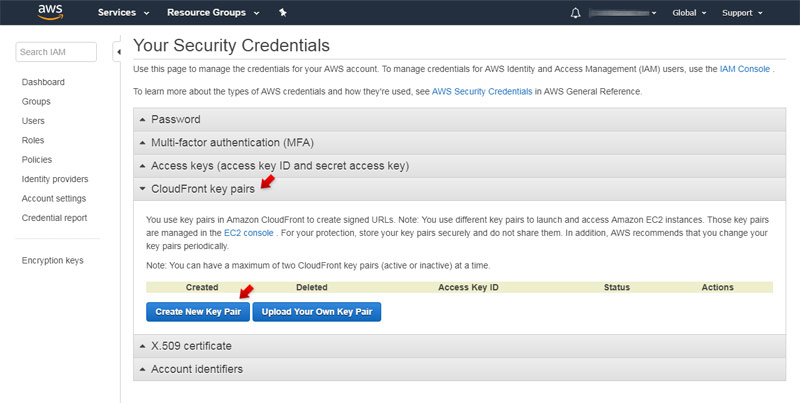Expand the Access keys section
Image resolution: width=800 pixels, height=403 pixels.
[x=459, y=166]
